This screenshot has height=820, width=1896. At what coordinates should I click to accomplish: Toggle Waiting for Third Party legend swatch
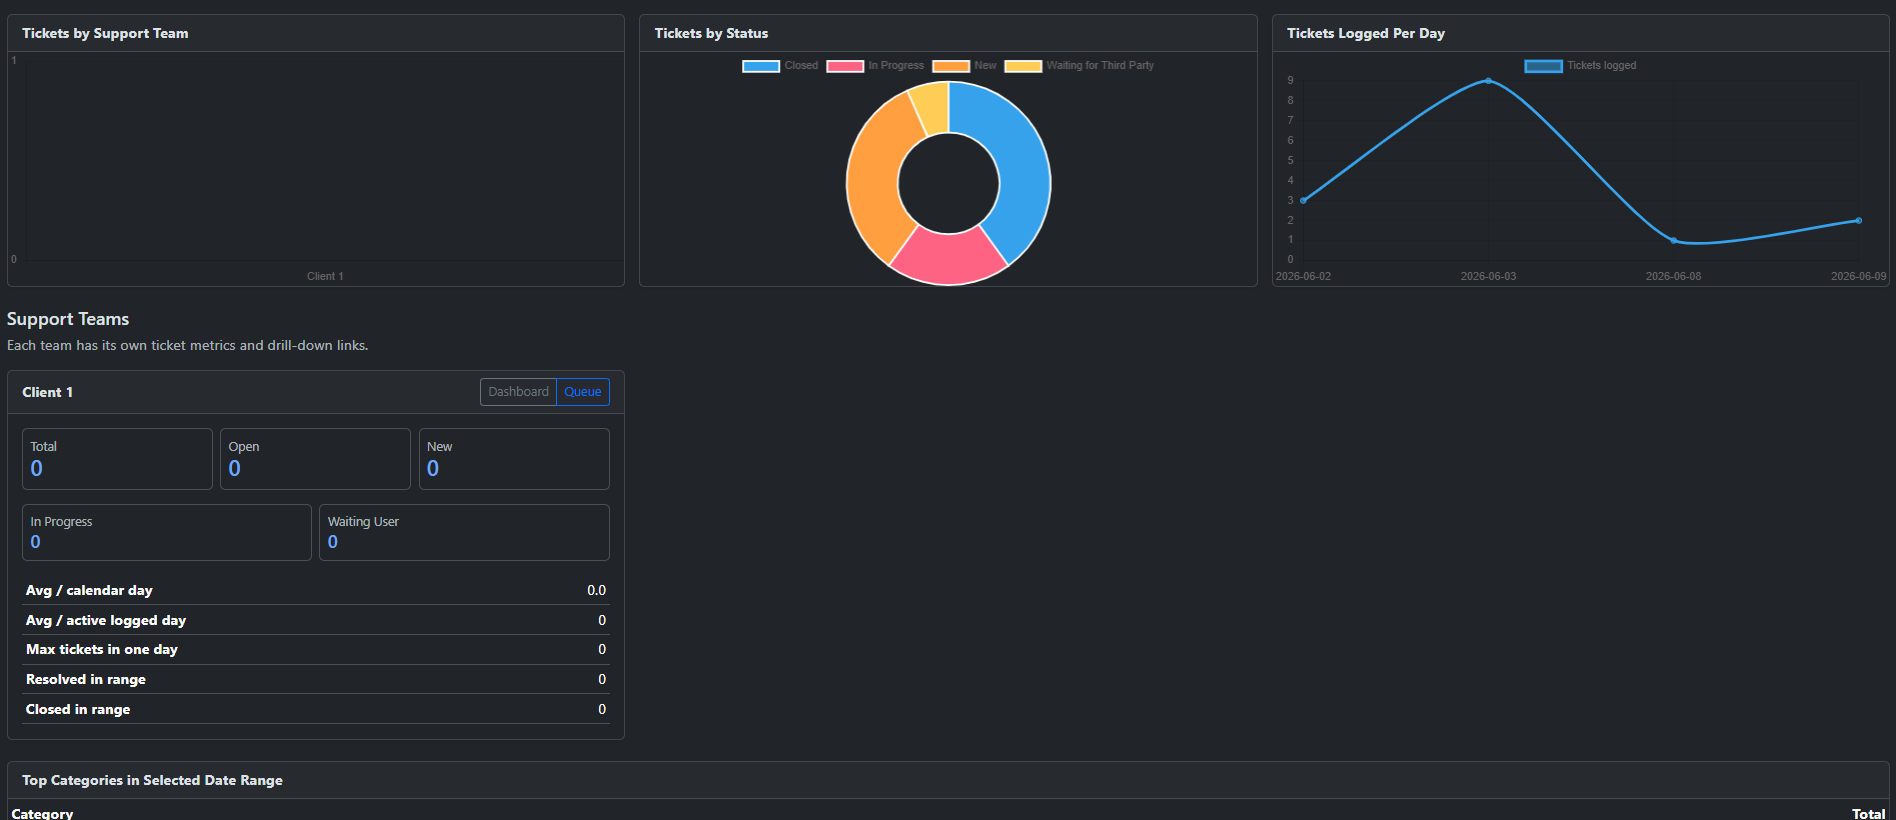pyautogui.click(x=1023, y=66)
